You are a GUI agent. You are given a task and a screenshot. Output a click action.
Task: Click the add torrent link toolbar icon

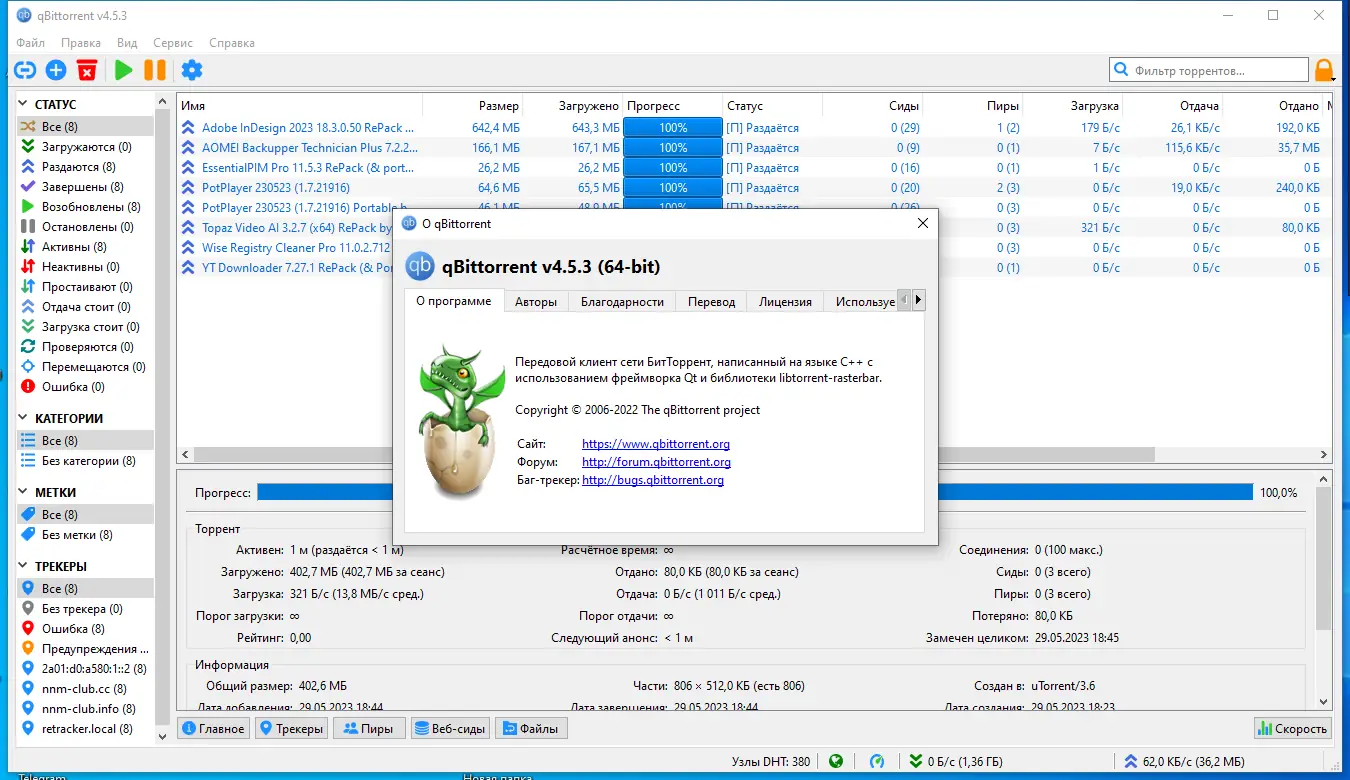(x=25, y=70)
